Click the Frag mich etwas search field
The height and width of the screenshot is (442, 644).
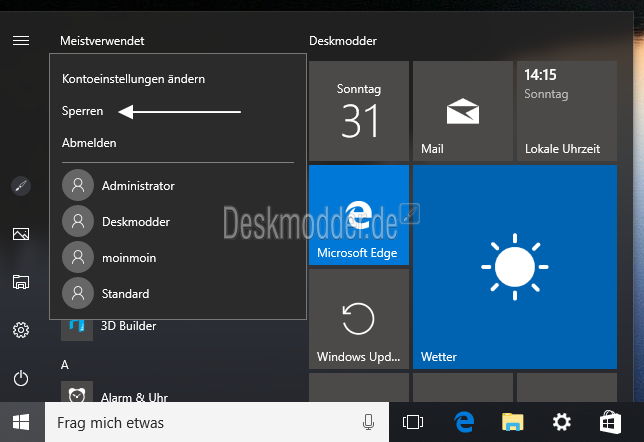click(x=217, y=422)
